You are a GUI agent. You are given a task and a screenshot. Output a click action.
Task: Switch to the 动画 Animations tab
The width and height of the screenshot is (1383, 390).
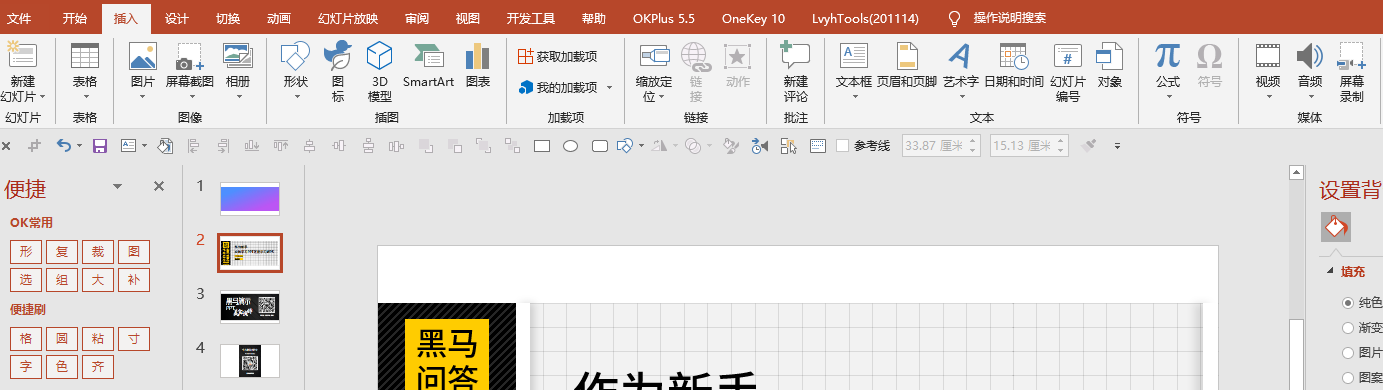coord(280,18)
